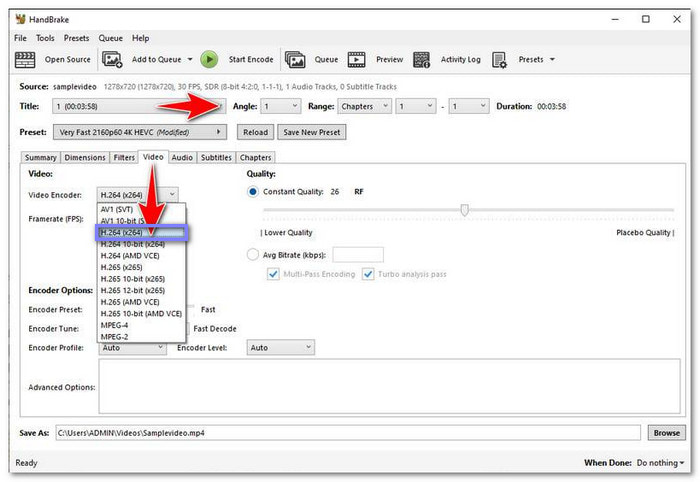Click the Browse button

(x=667, y=432)
